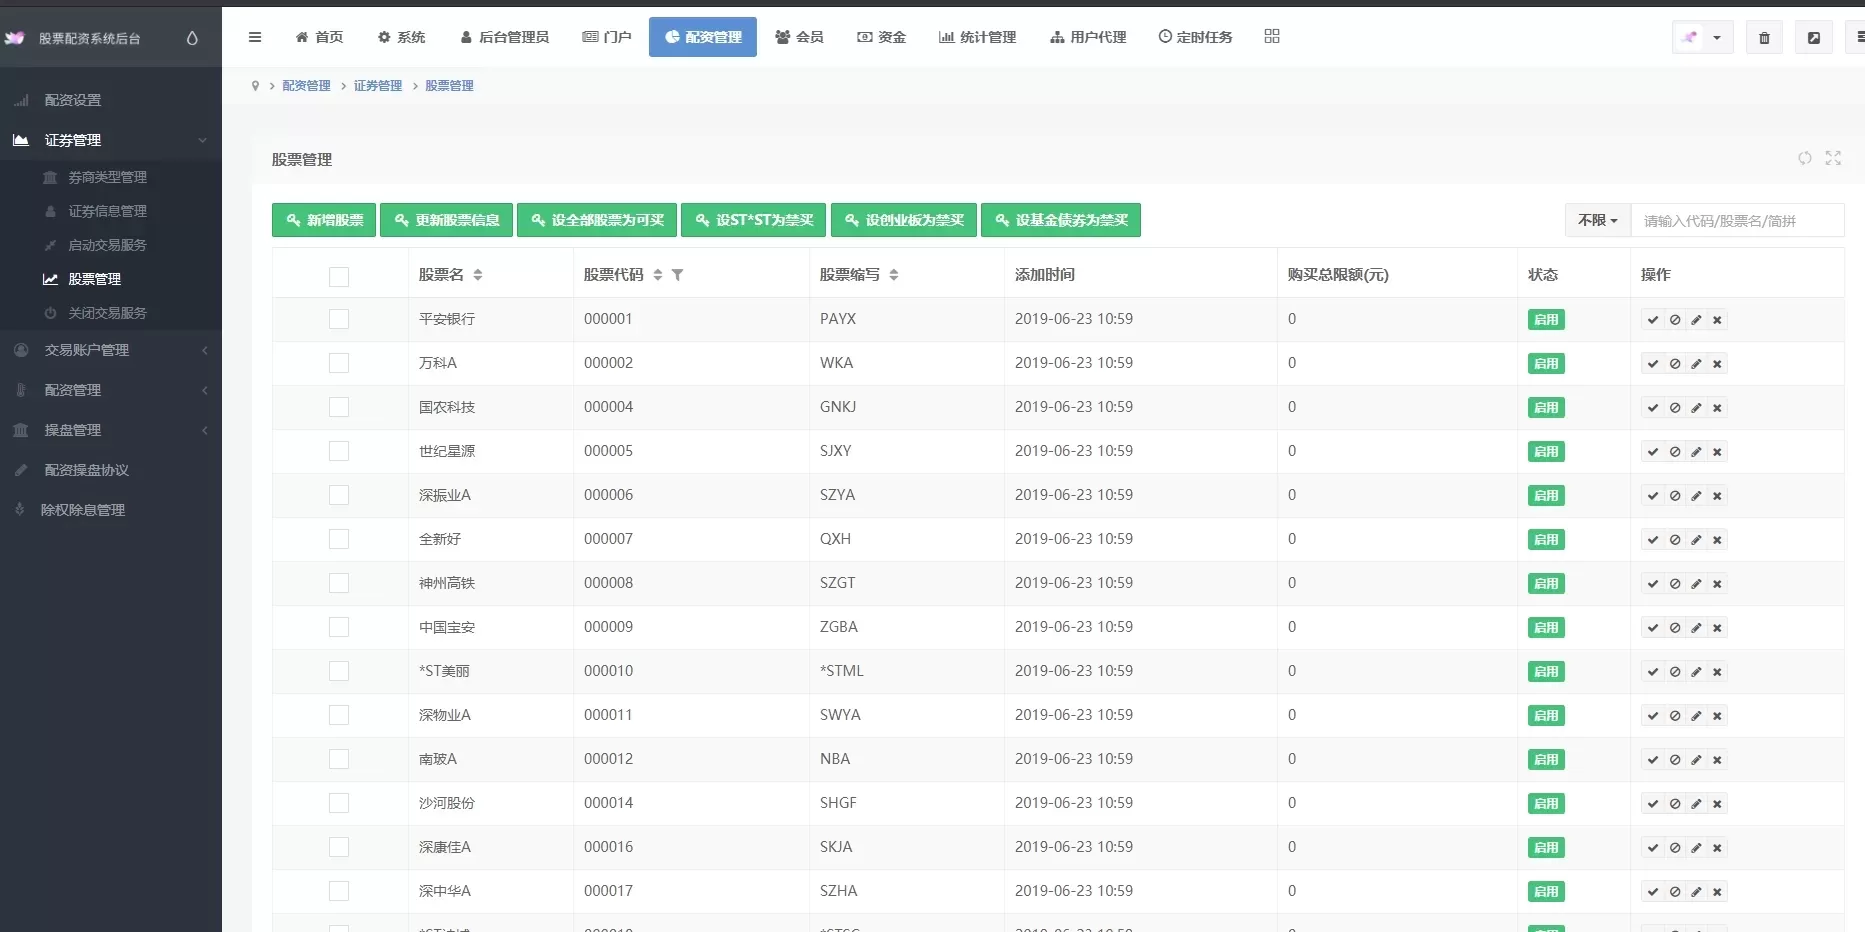Image resolution: width=1865 pixels, height=932 pixels.
Task: Check the checkbox for *ST美丽 row
Action: pos(339,671)
